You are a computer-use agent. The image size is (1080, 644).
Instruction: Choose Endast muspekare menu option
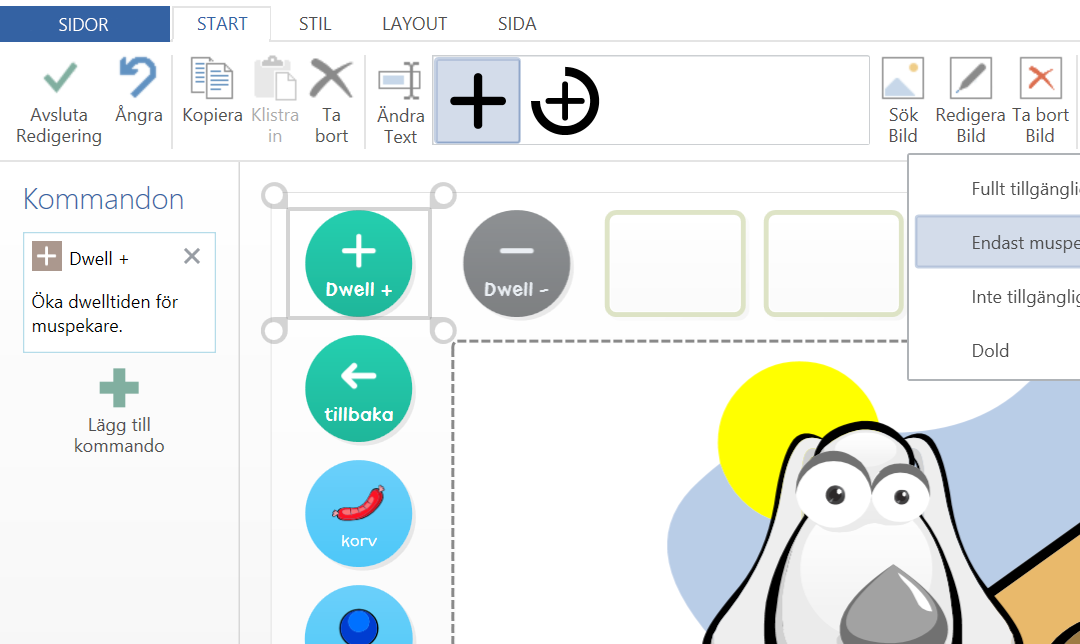[x=997, y=242]
